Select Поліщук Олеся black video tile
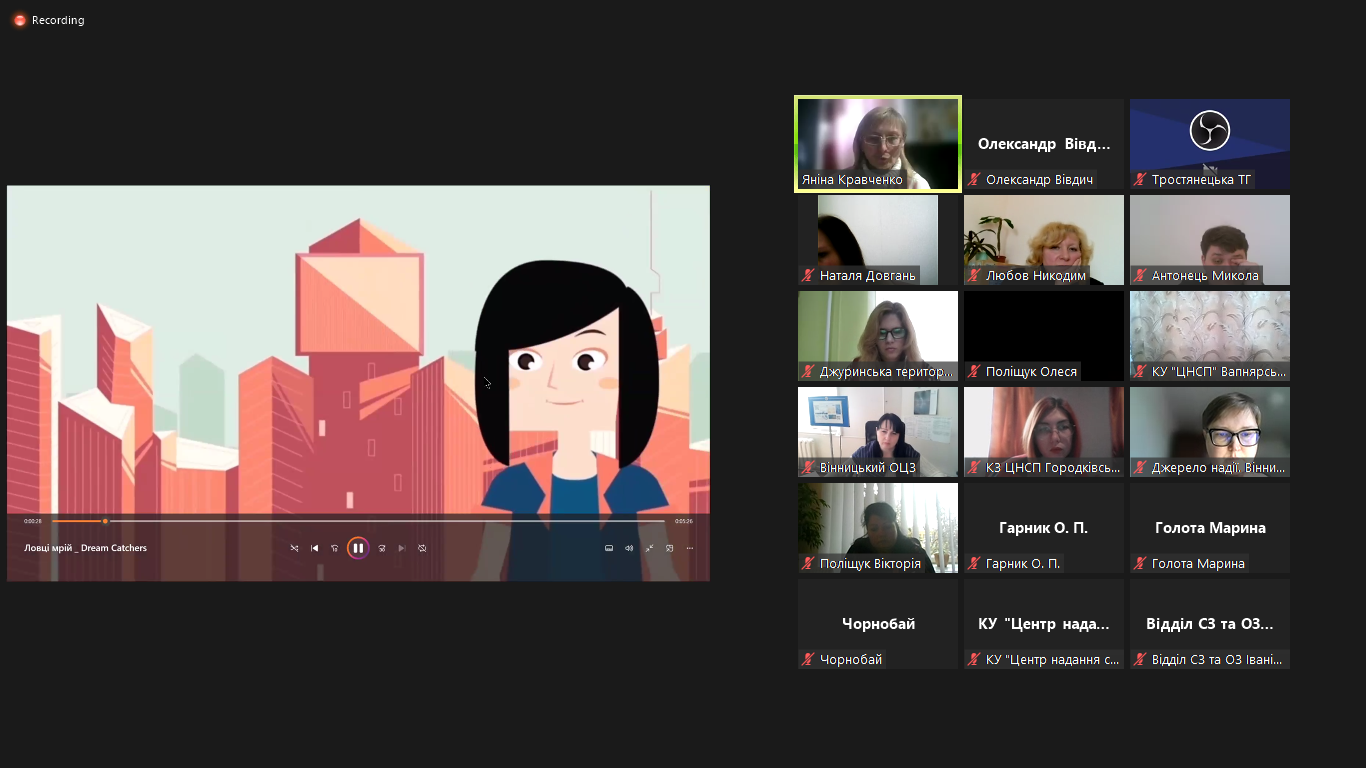The width and height of the screenshot is (1366, 768). 1044,336
